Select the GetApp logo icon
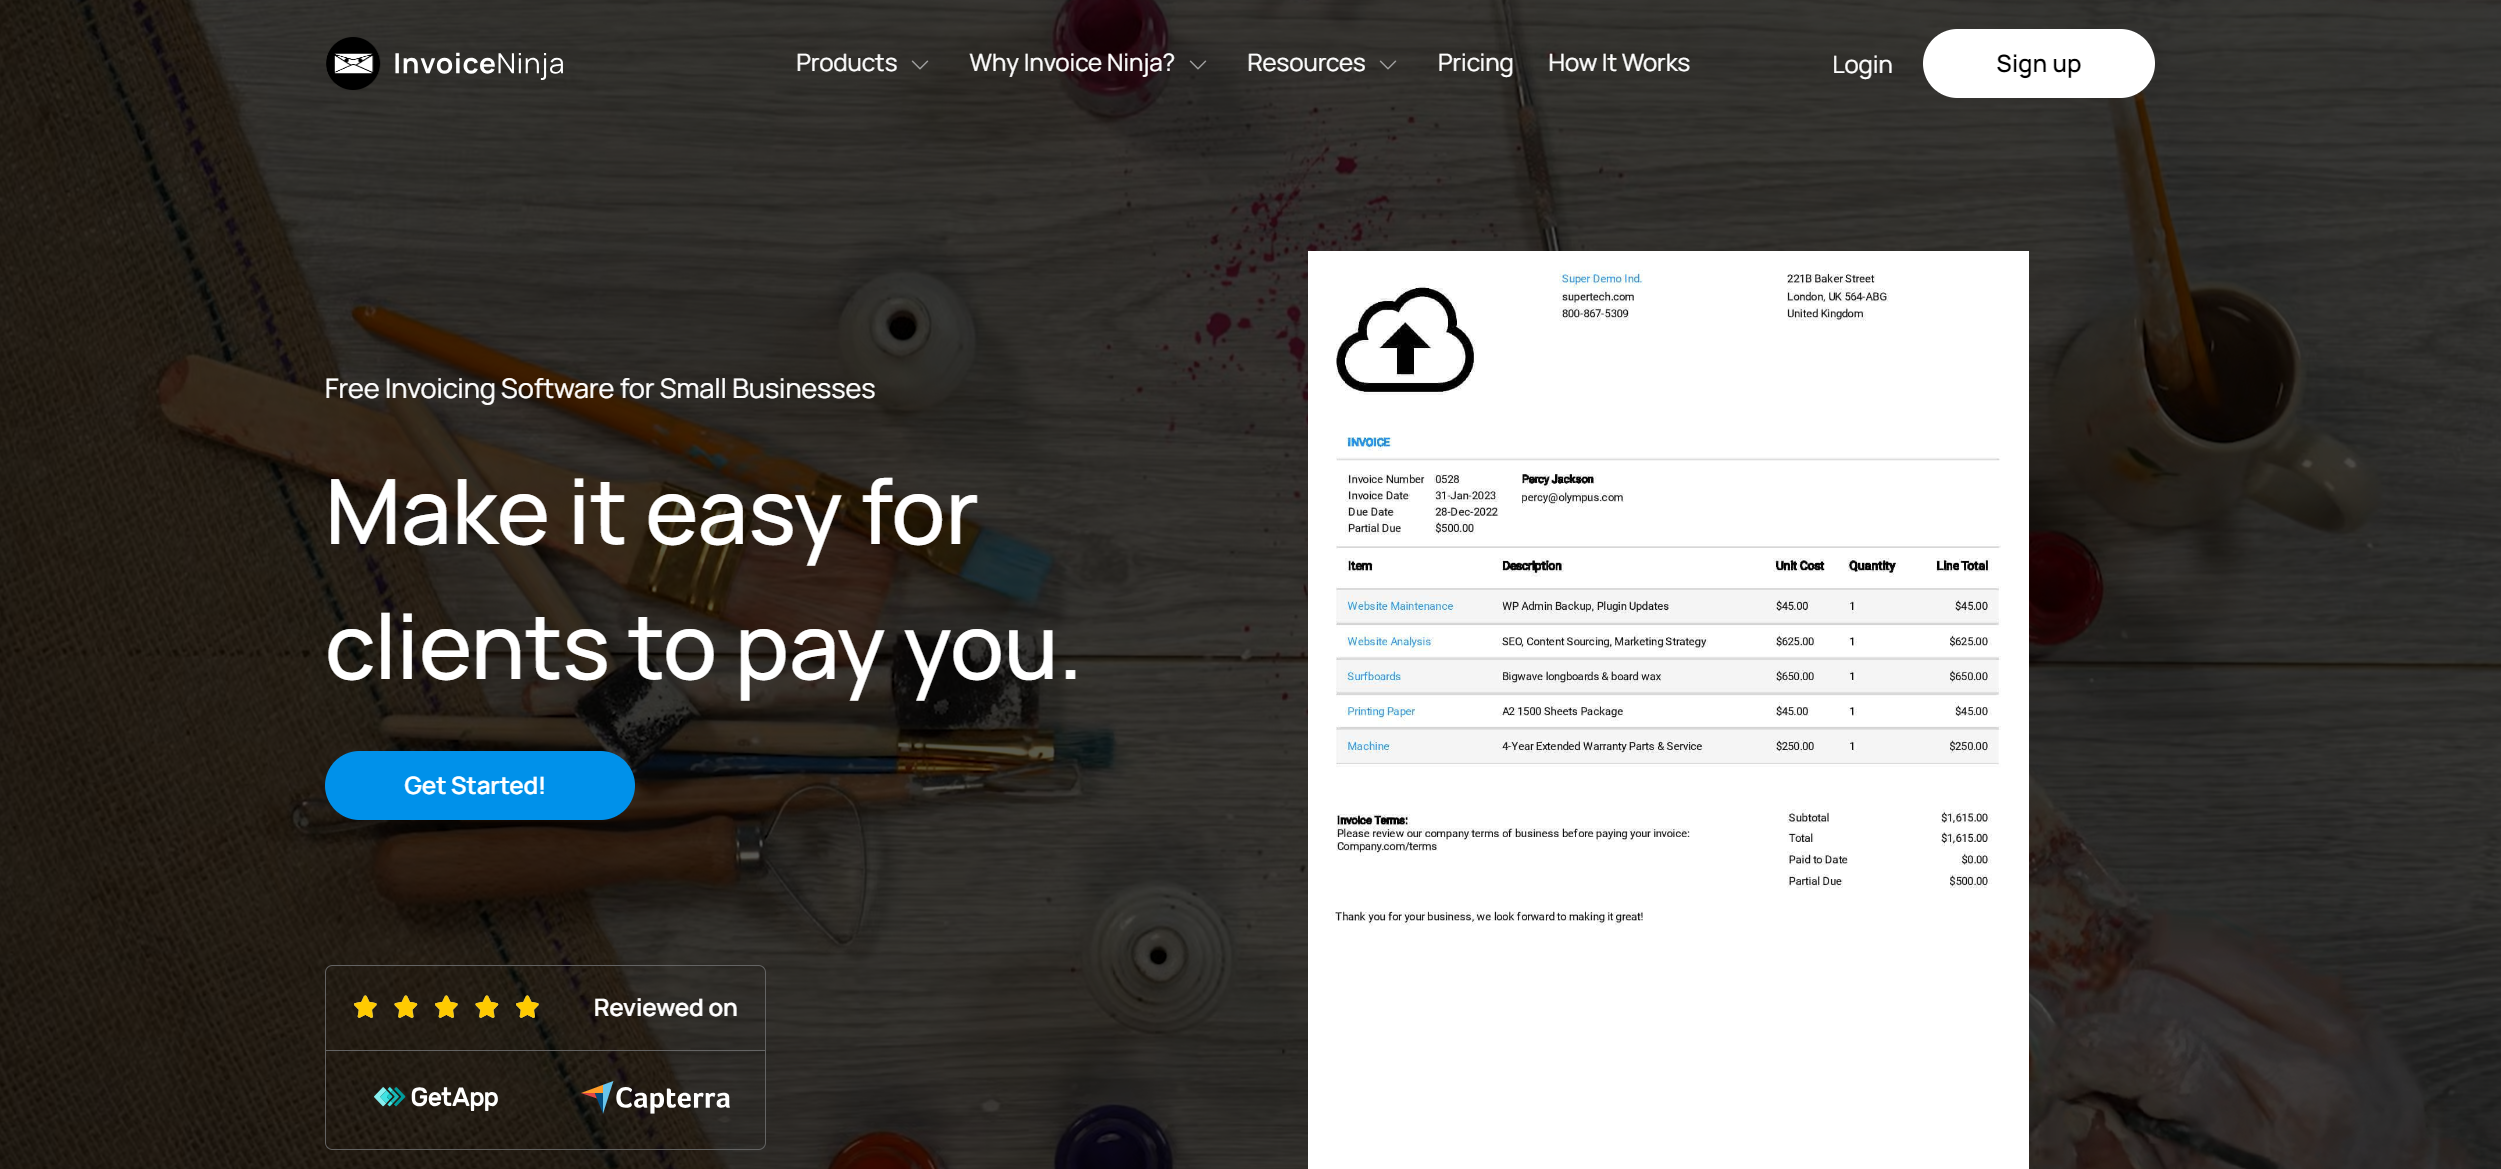Image resolution: width=2501 pixels, height=1169 pixels. pos(390,1096)
